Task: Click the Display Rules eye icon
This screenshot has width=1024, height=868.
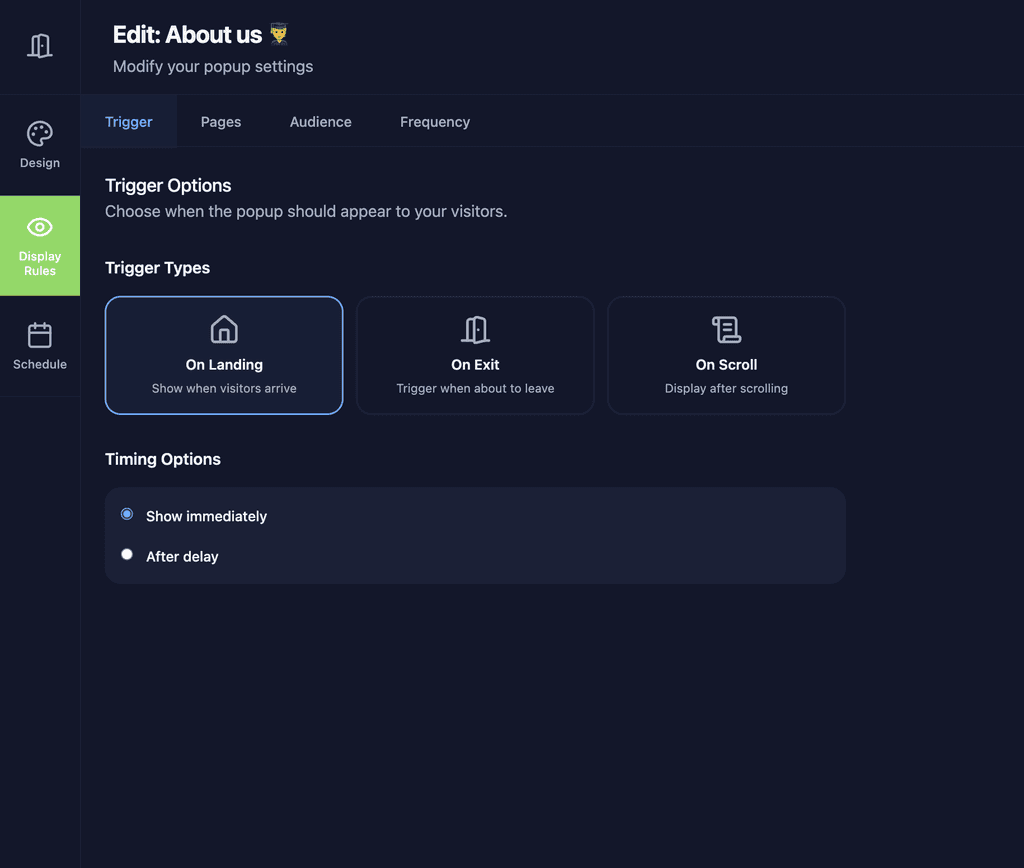Action: [x=40, y=227]
